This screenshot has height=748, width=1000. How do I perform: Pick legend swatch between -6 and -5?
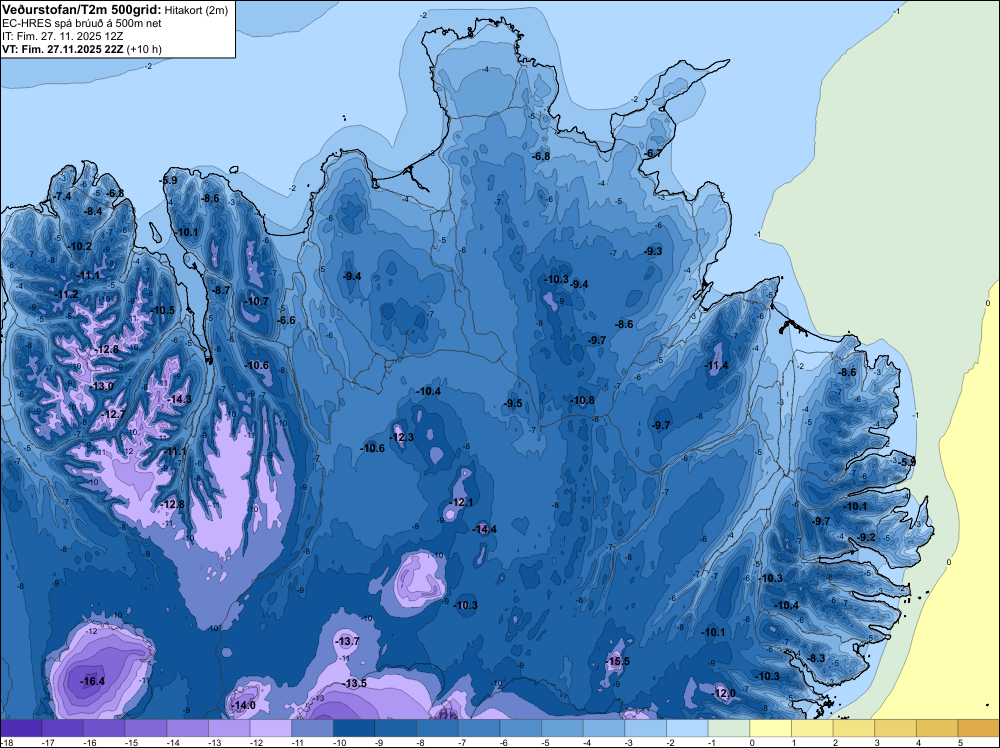520,728
